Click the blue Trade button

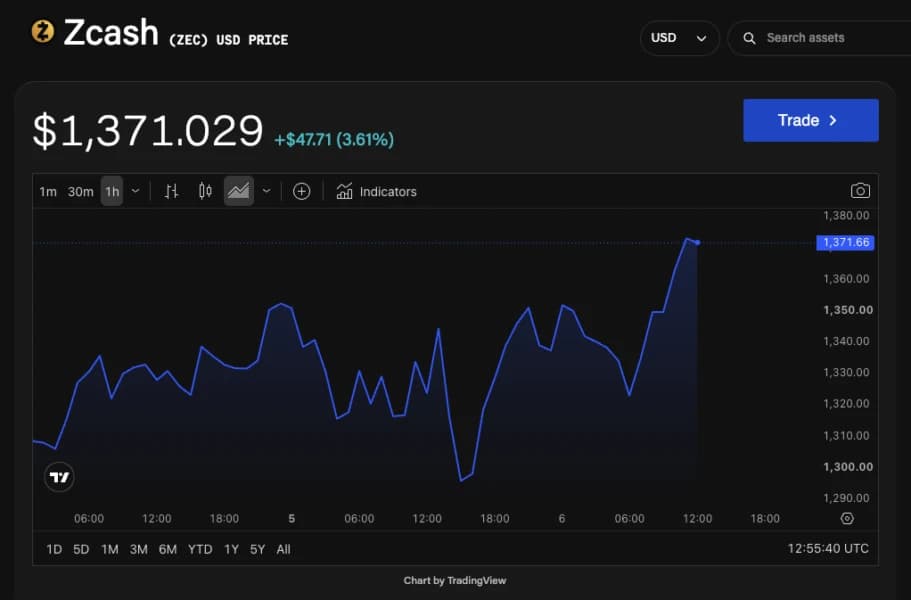(810, 120)
